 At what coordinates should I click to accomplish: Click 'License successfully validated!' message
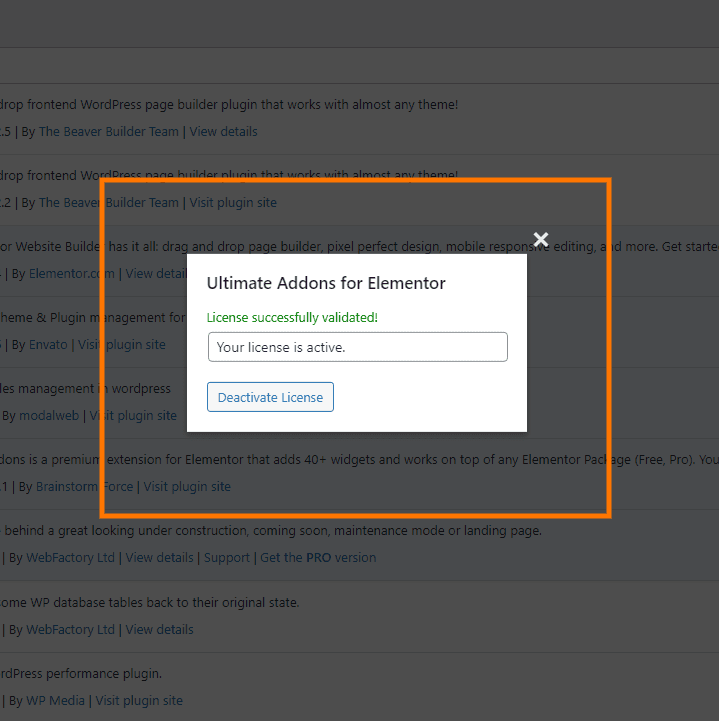pos(292,317)
